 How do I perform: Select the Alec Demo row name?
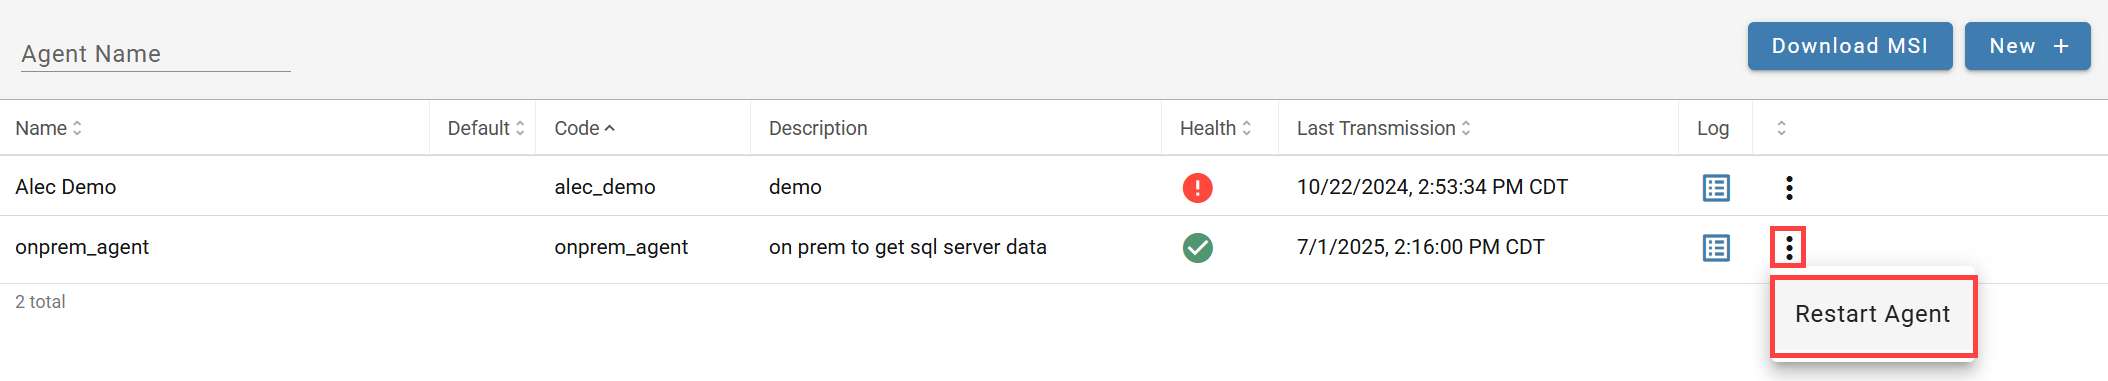point(66,187)
